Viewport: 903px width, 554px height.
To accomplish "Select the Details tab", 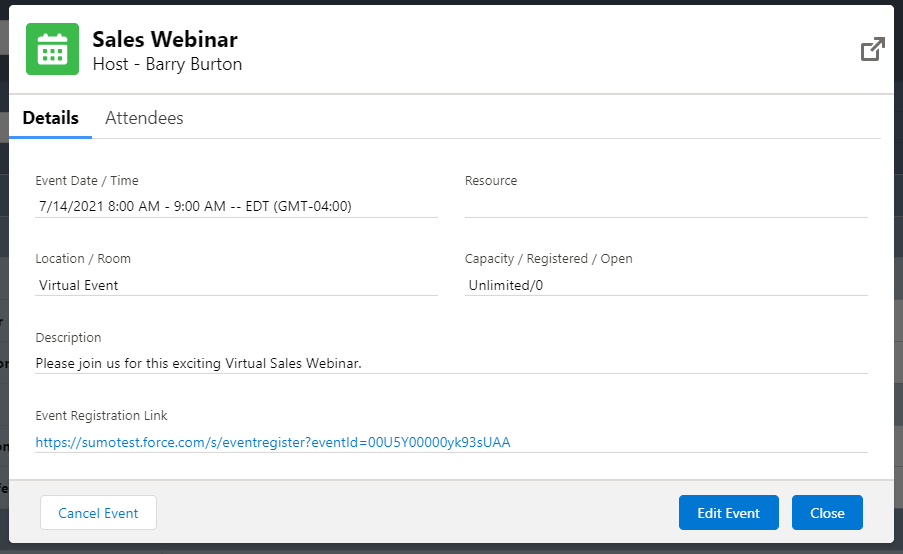I will tap(51, 118).
